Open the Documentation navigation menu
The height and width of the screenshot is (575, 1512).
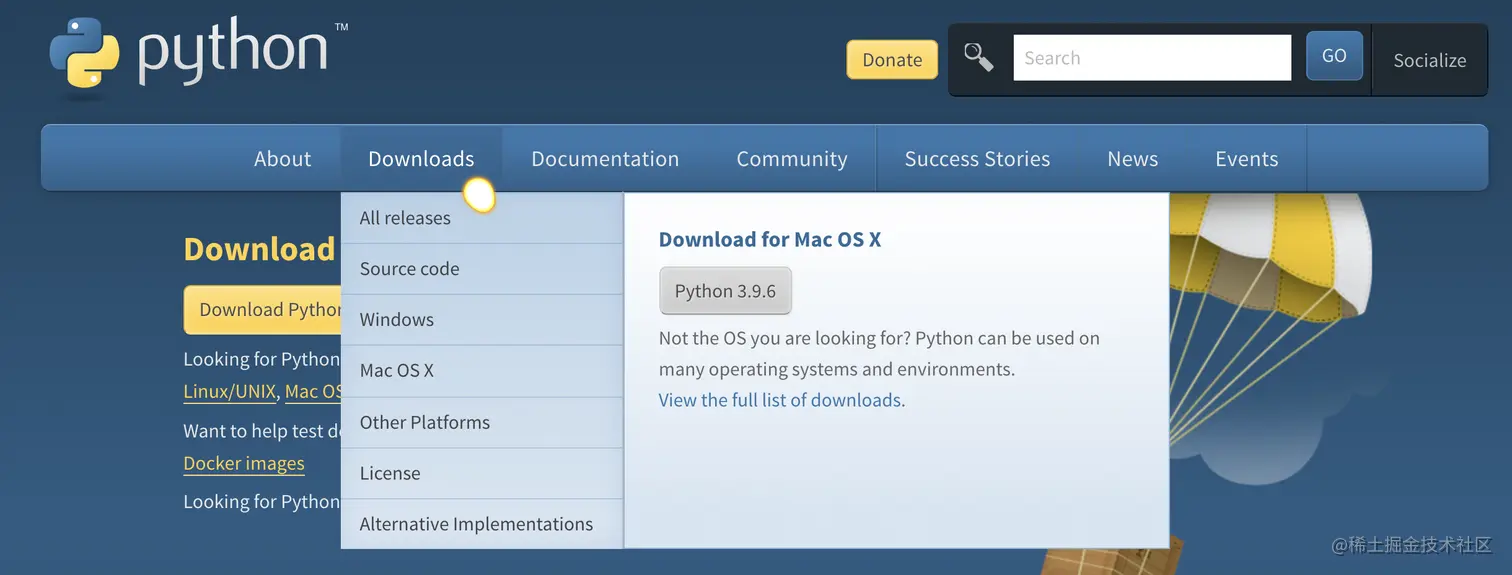(x=605, y=159)
